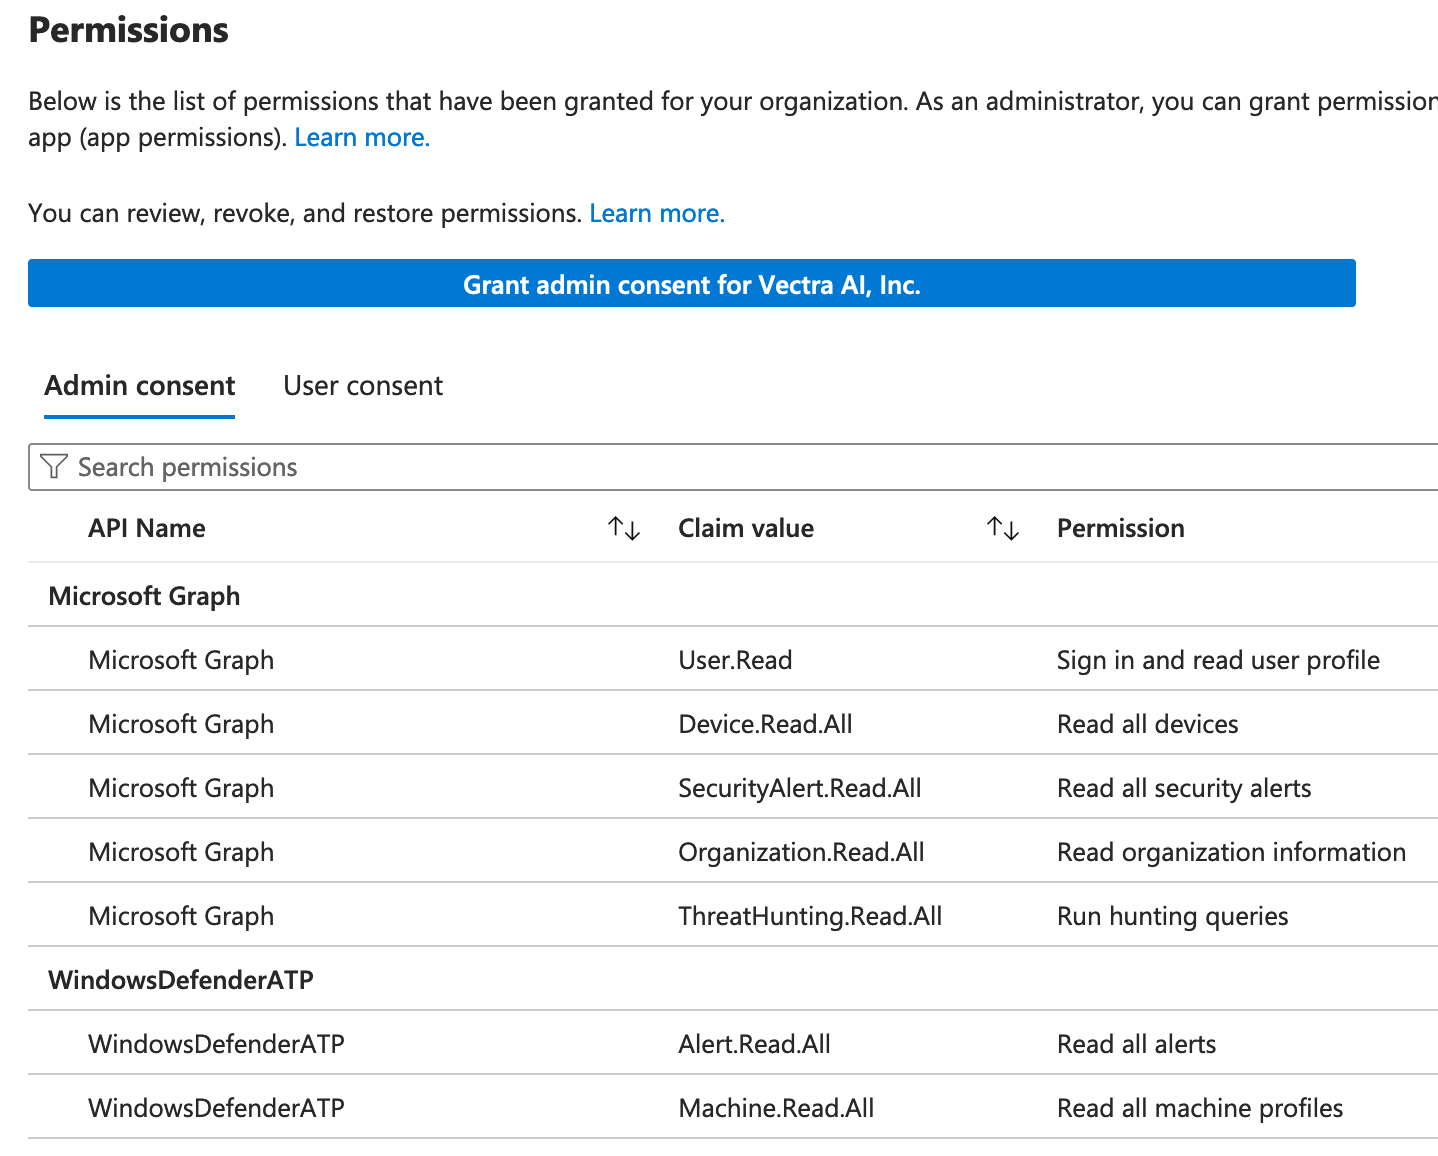1438x1156 pixels.
Task: Click the sort arrows next to Claim value
Action: click(1003, 528)
